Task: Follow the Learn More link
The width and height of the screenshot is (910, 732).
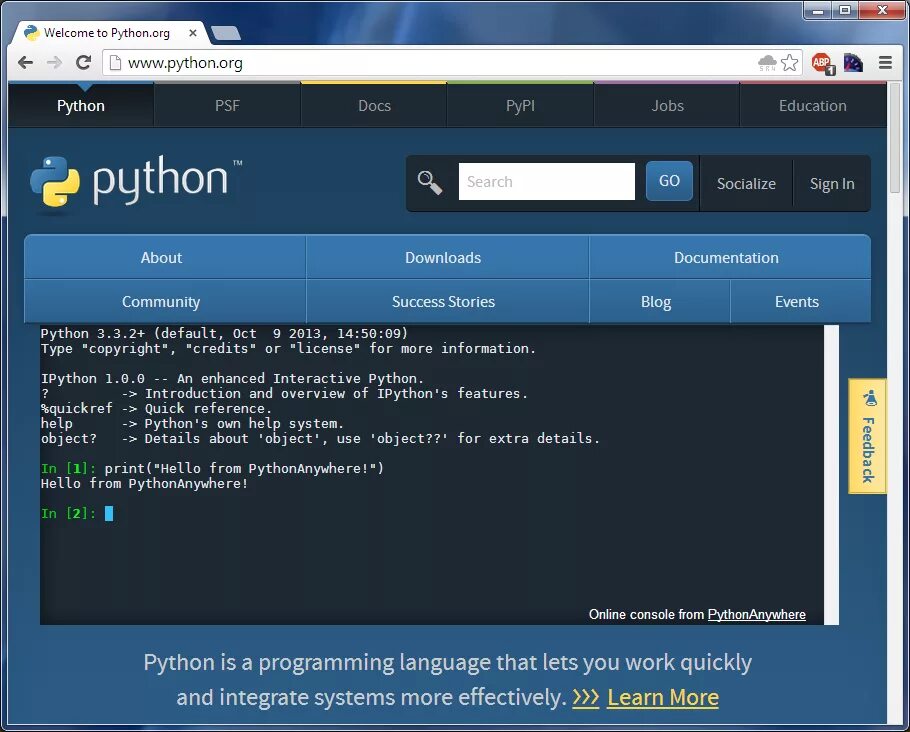Action: click(x=663, y=697)
